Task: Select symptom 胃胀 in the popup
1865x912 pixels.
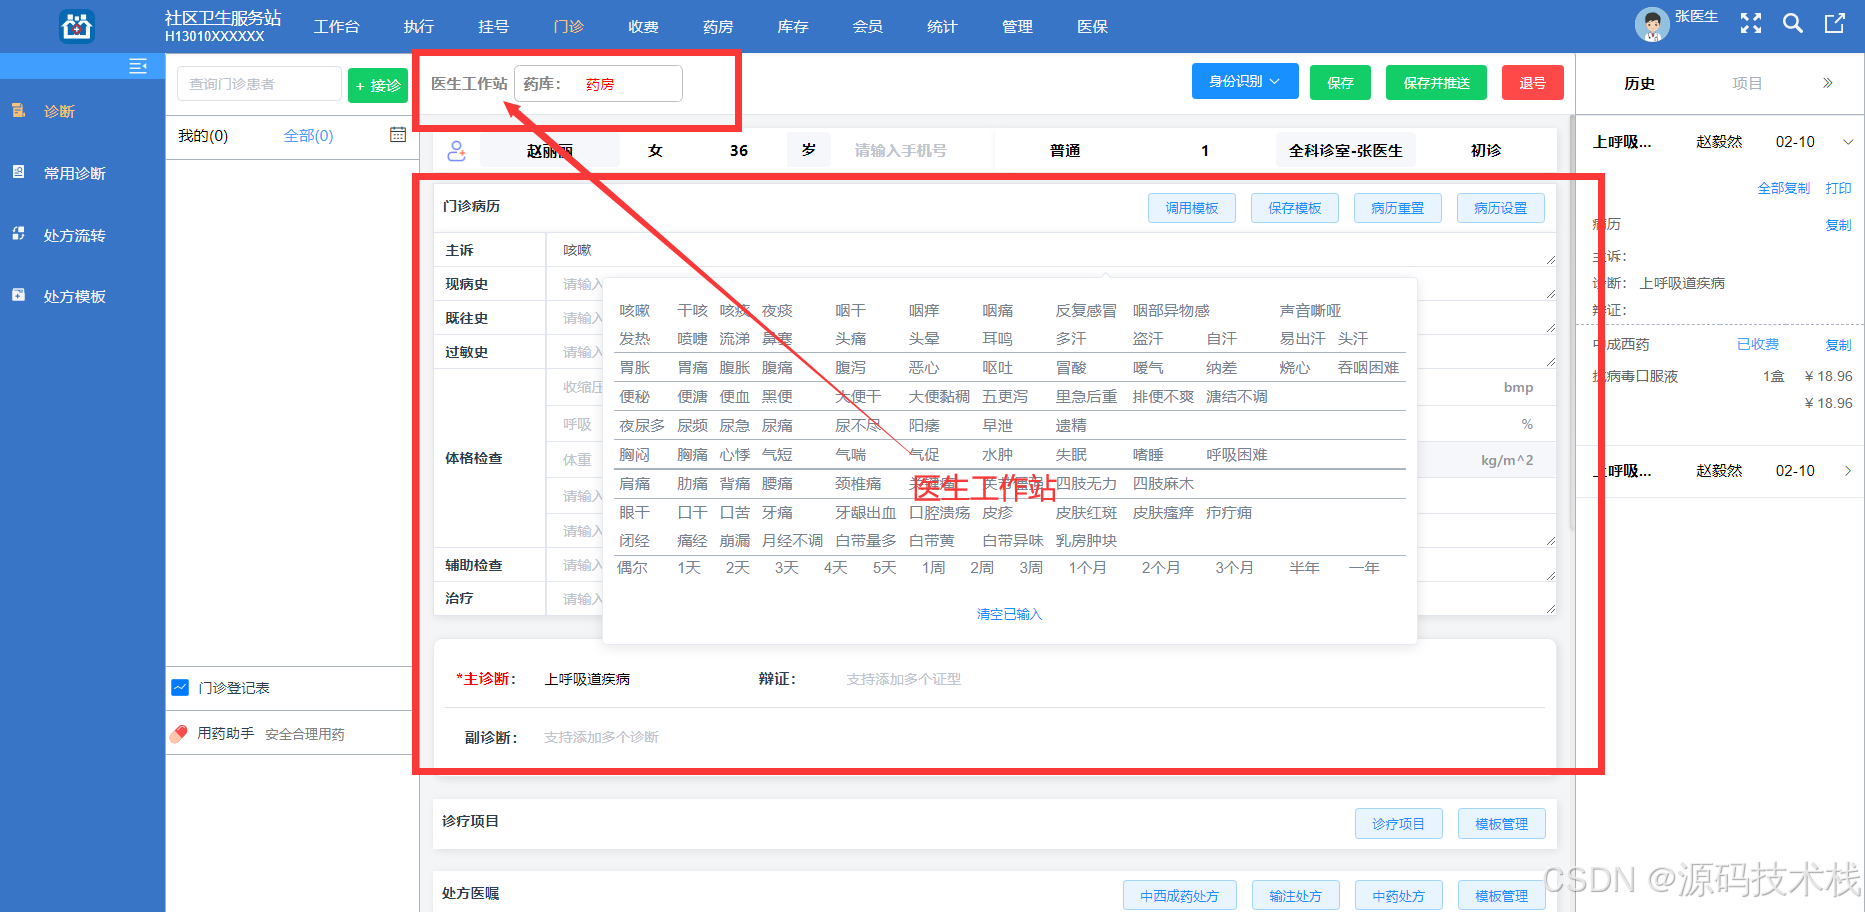Action: coord(635,368)
